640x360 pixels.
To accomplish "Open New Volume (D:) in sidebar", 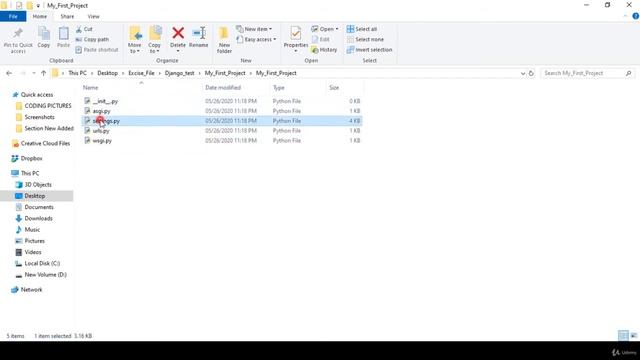I will pyautogui.click(x=45, y=275).
